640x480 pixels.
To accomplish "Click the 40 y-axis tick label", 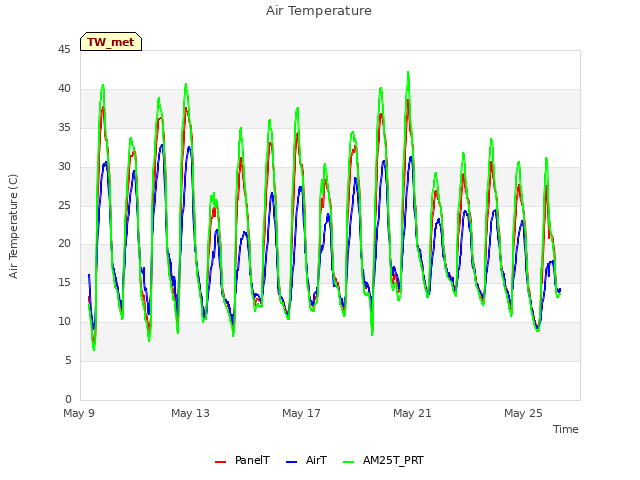I will [x=64, y=89].
